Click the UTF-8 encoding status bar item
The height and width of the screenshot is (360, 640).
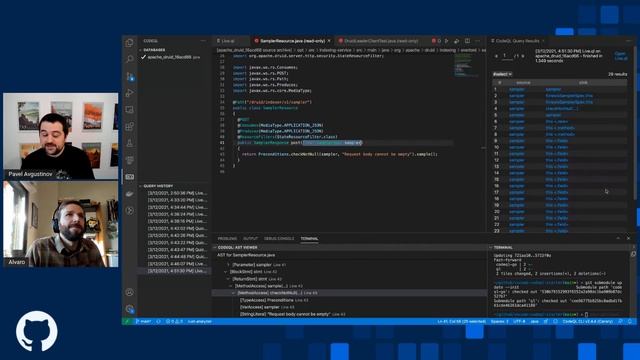(x=519, y=322)
